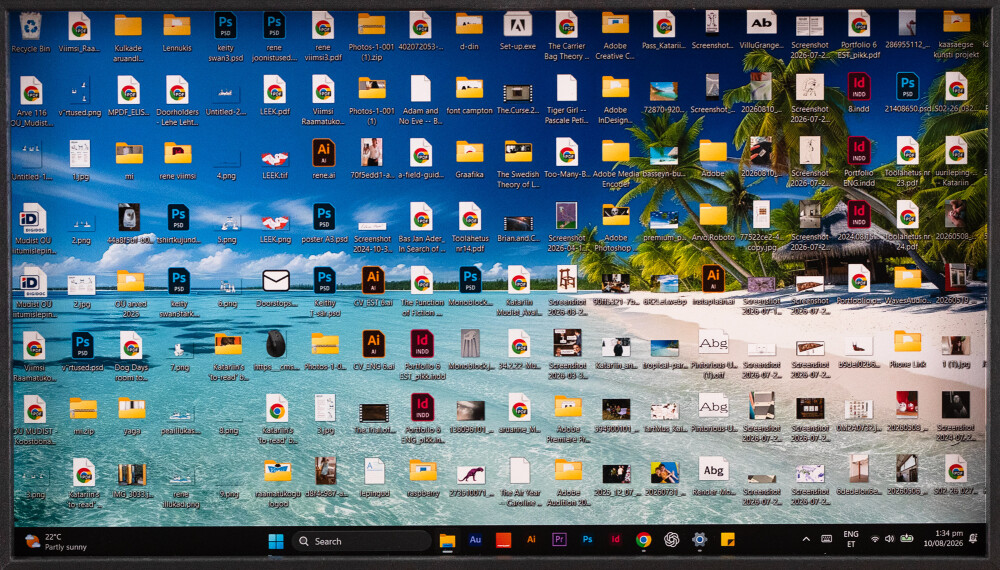Screen dimensions: 1000x570
Task: Open rene.ai Illustrator file
Action: [x=323, y=153]
